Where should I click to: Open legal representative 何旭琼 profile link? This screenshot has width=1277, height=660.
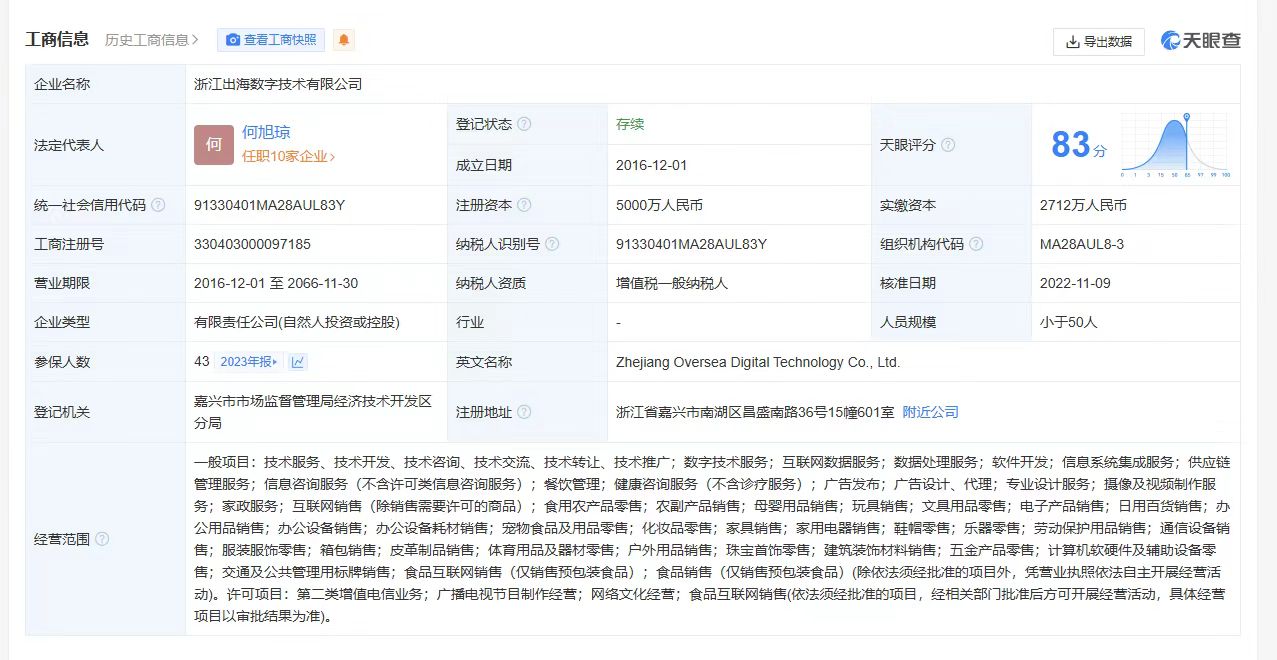coord(266,132)
